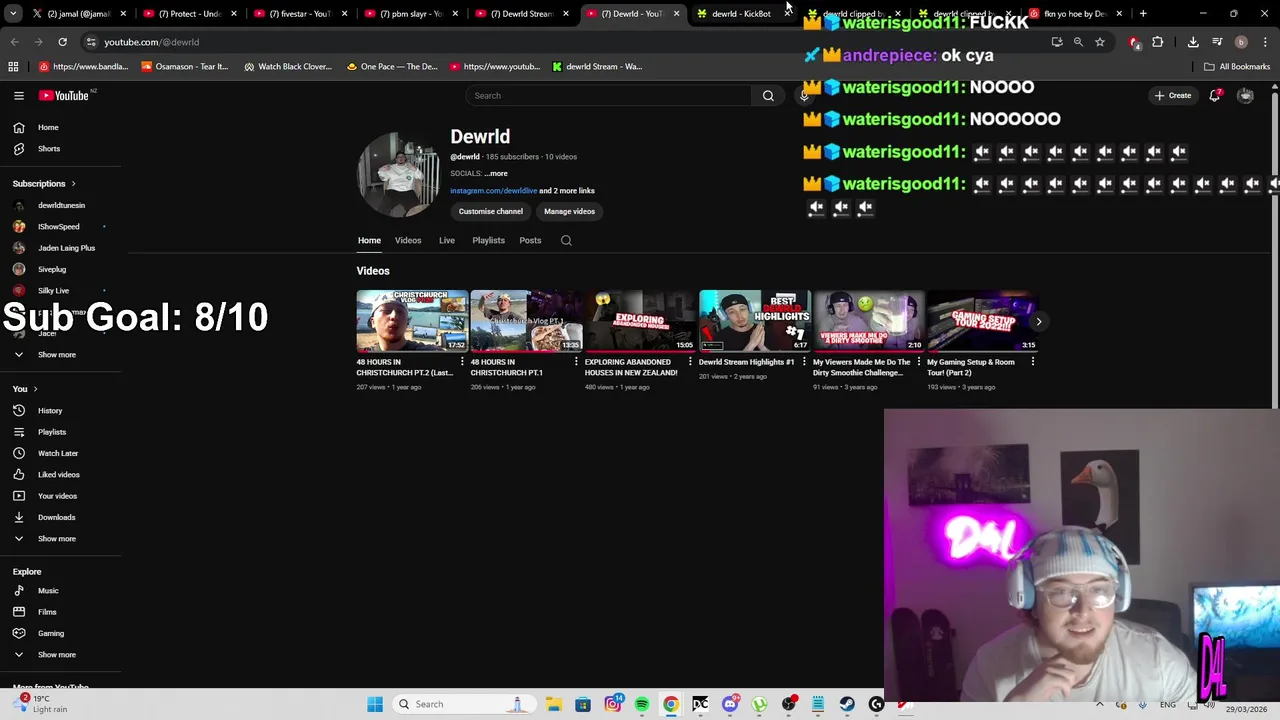1280x720 pixels.
Task: Open the browser extensions puzzle icon
Action: [1157, 42]
